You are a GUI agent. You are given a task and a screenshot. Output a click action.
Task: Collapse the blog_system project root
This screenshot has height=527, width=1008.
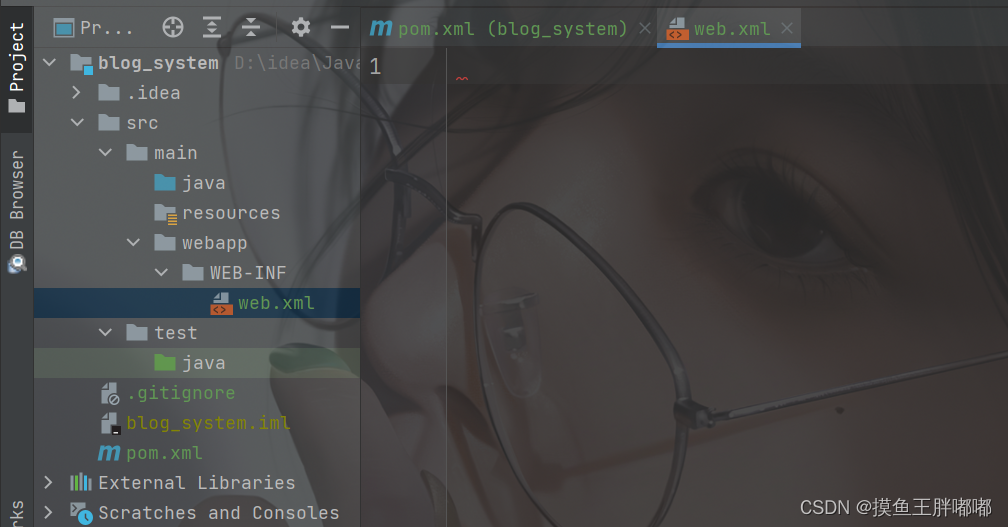click(x=50, y=62)
